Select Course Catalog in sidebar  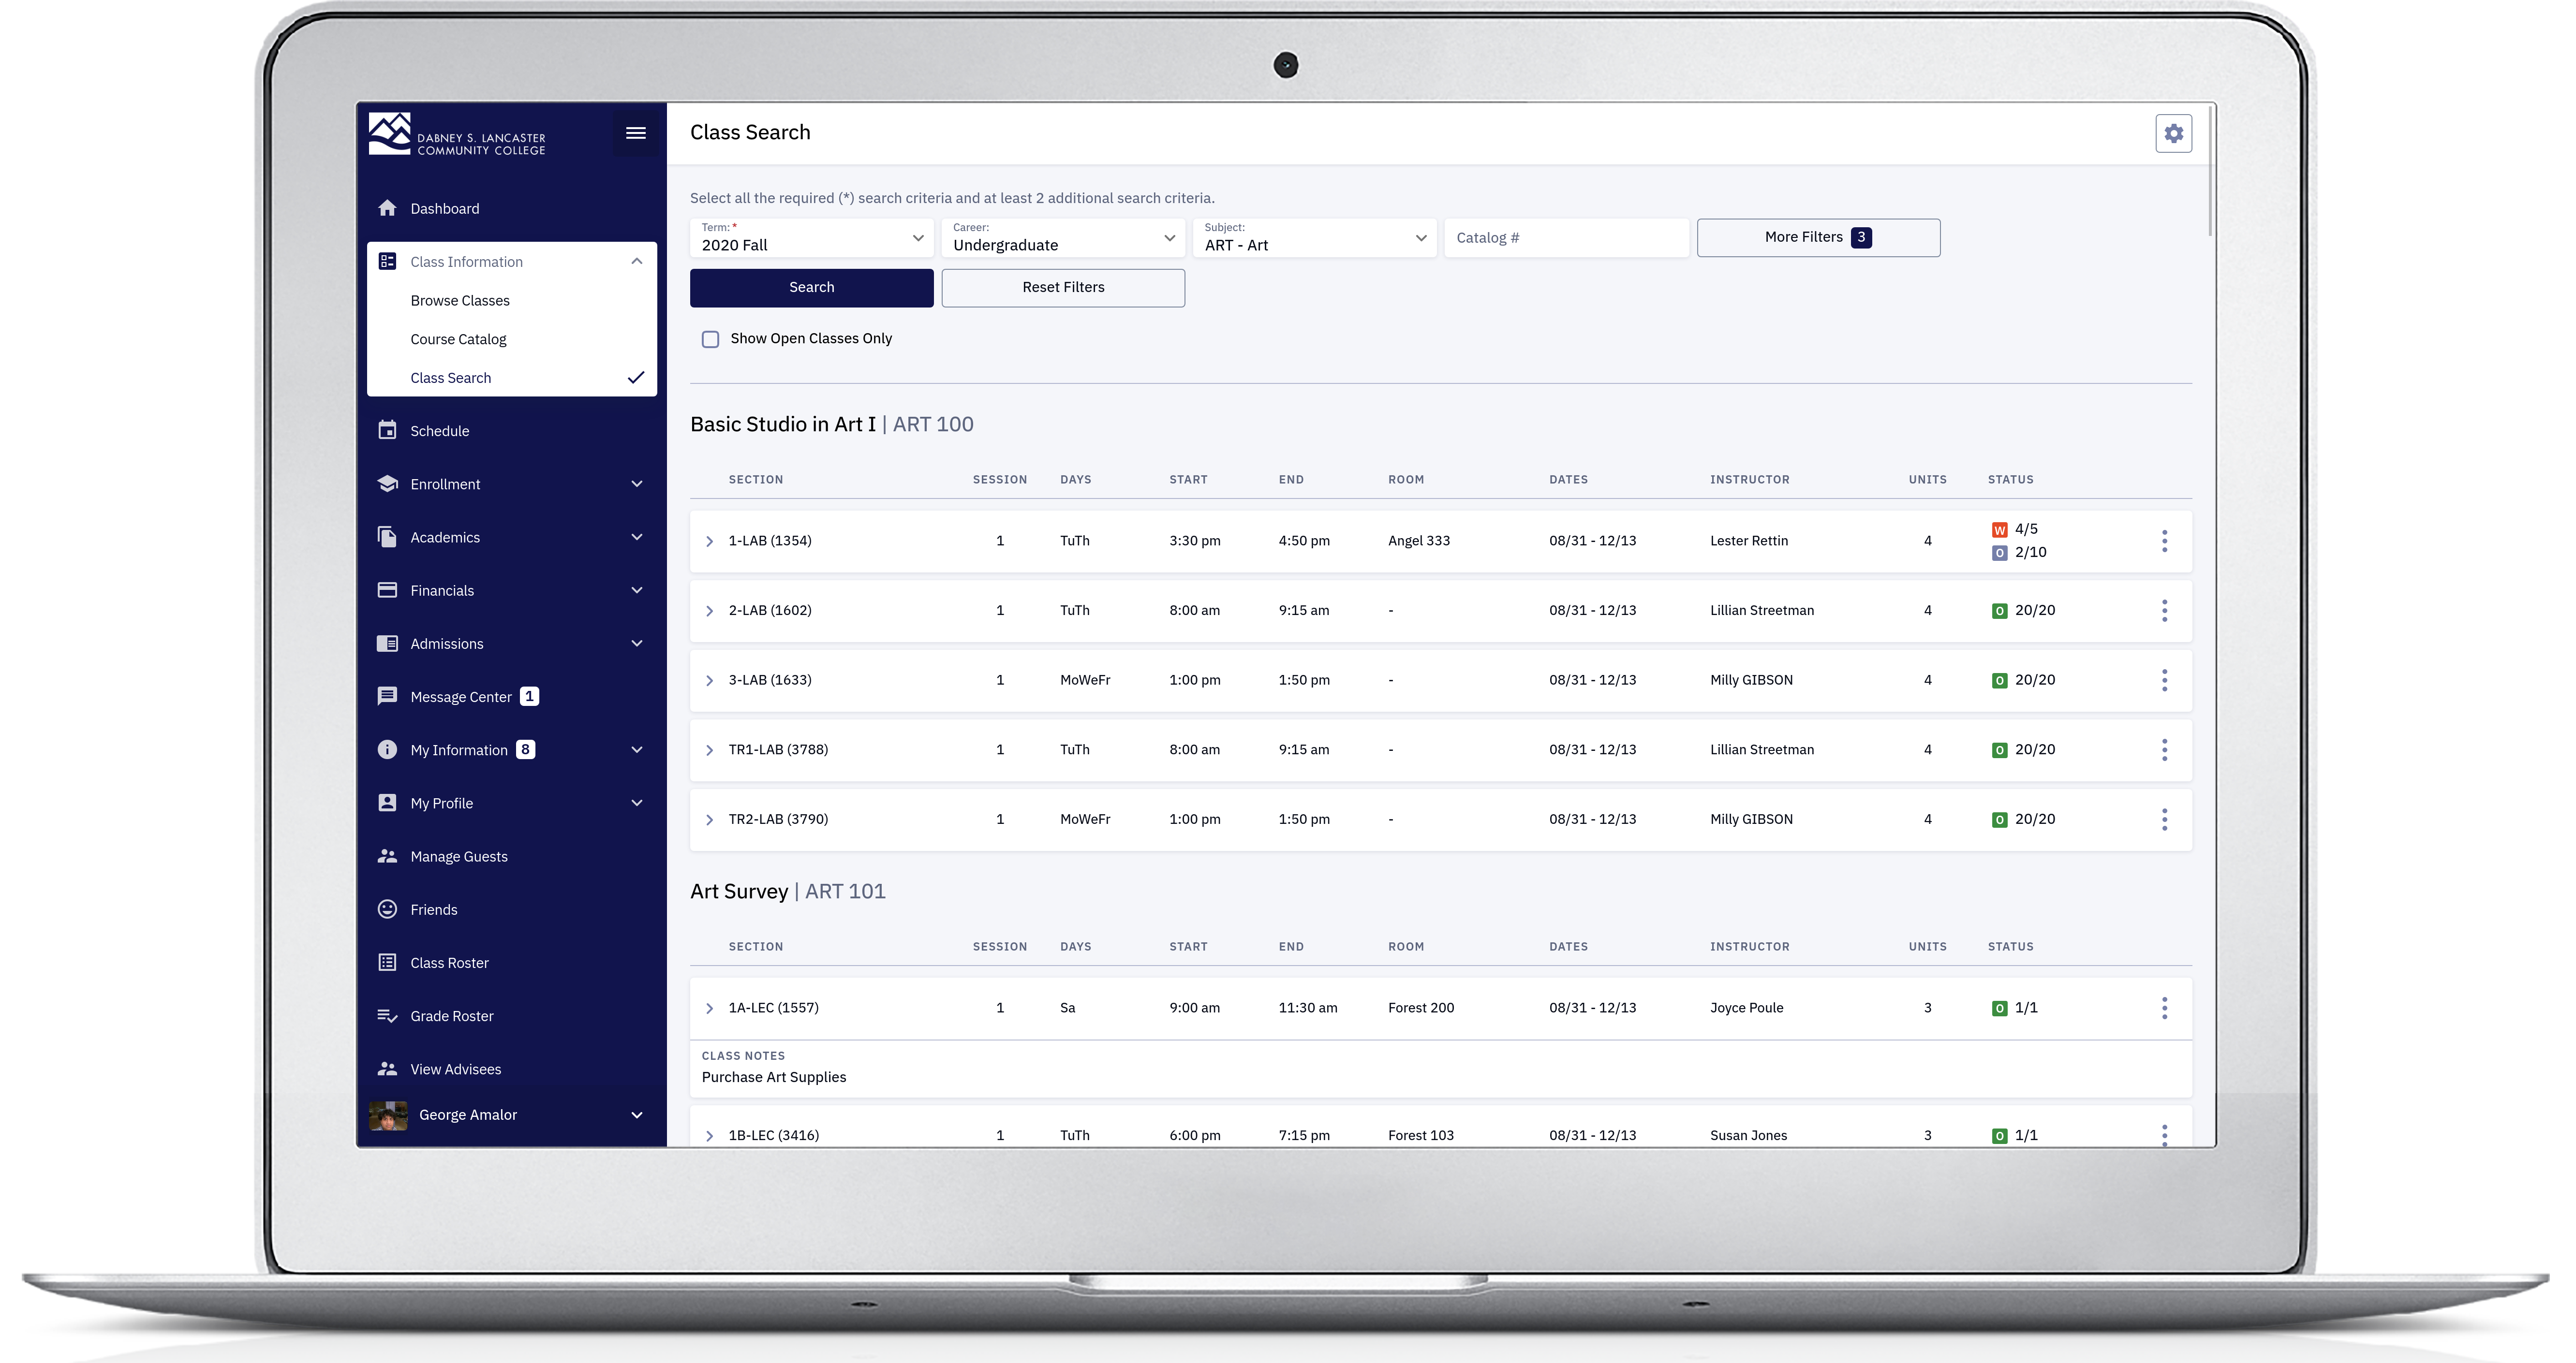(x=458, y=339)
